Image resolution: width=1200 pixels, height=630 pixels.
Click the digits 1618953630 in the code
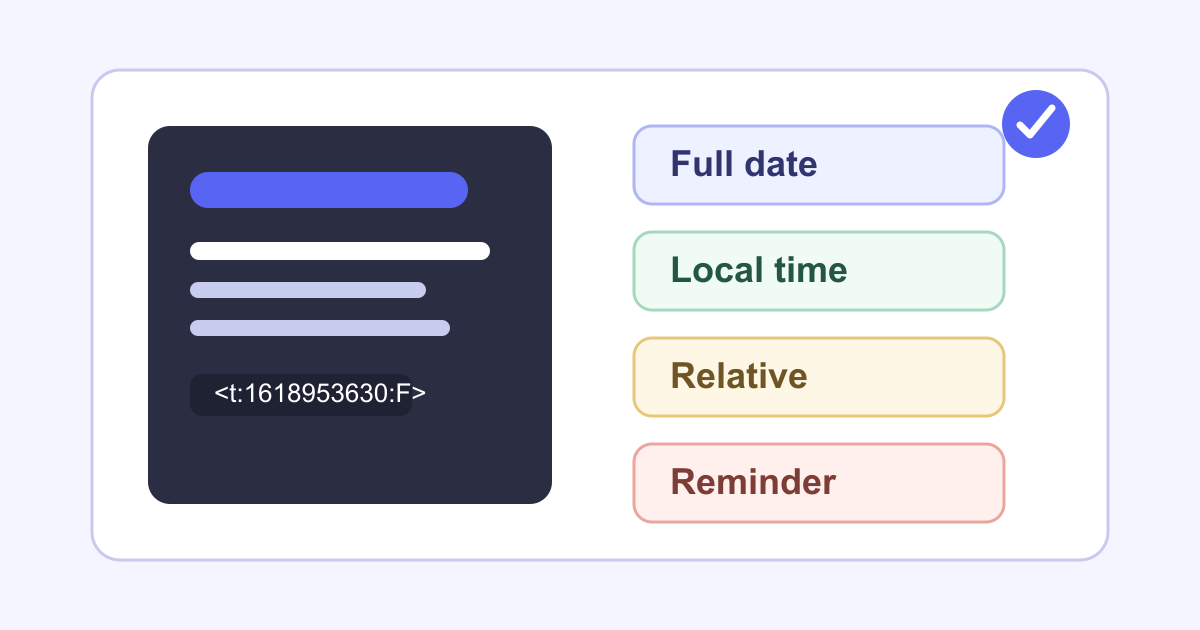tap(320, 395)
